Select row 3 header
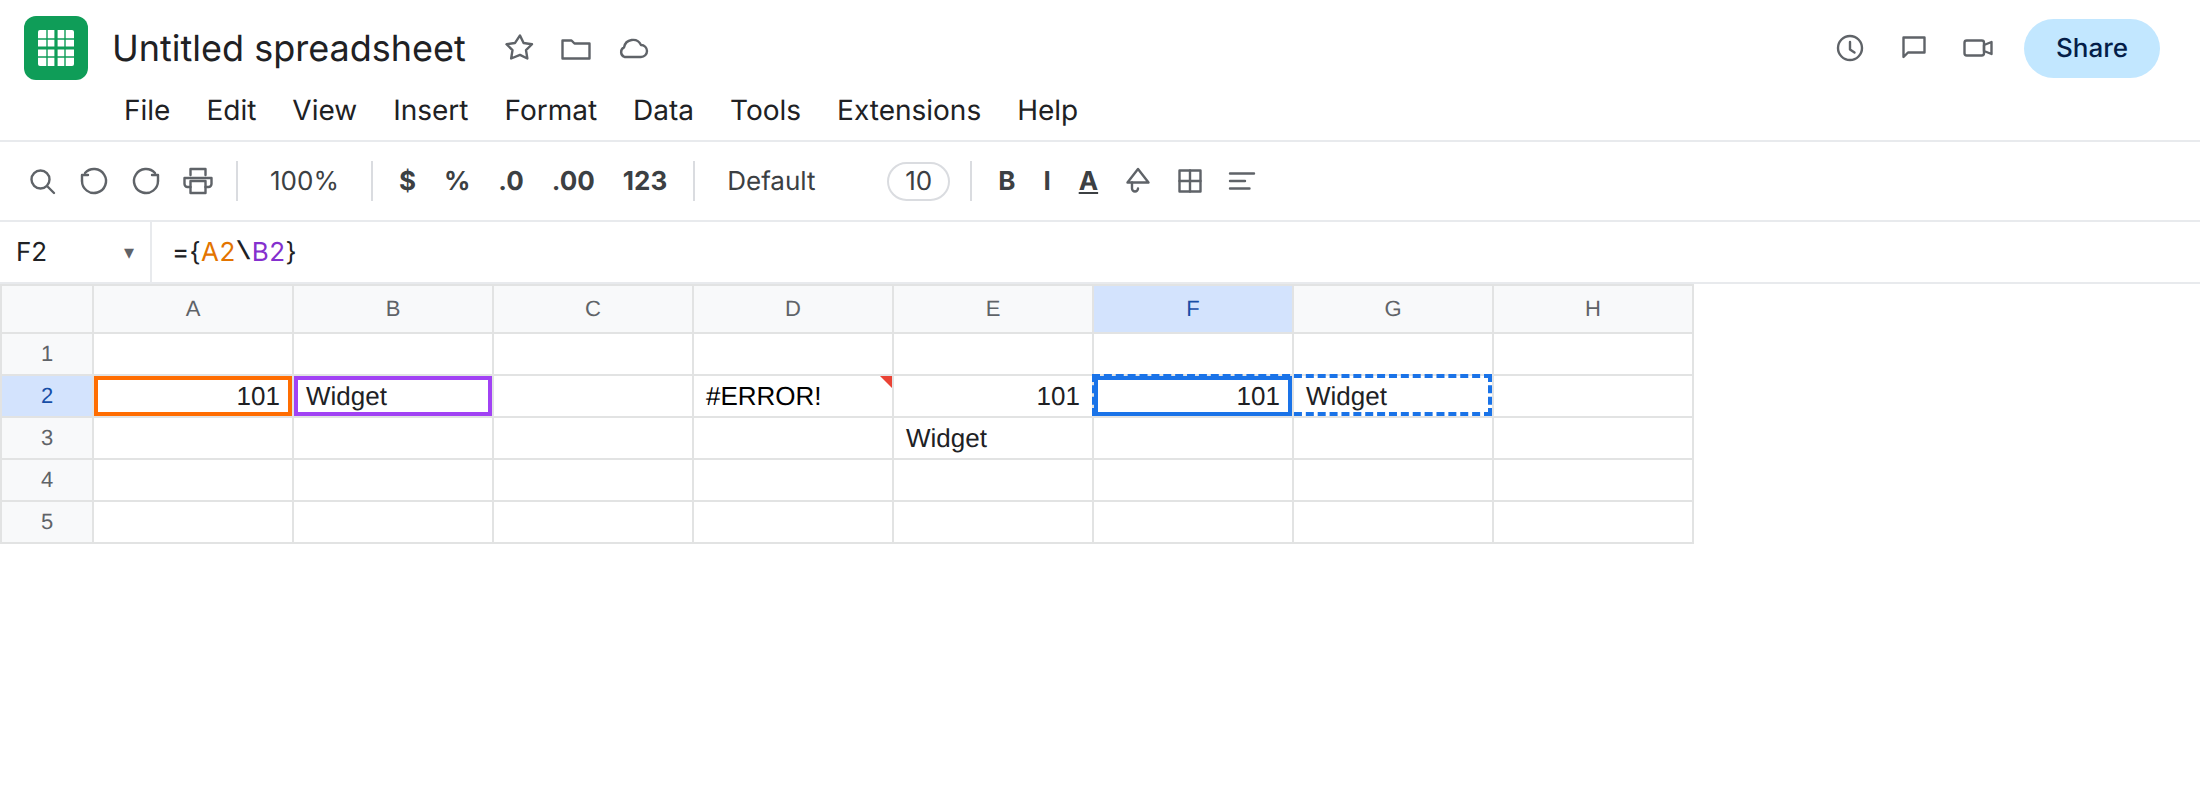 47,438
